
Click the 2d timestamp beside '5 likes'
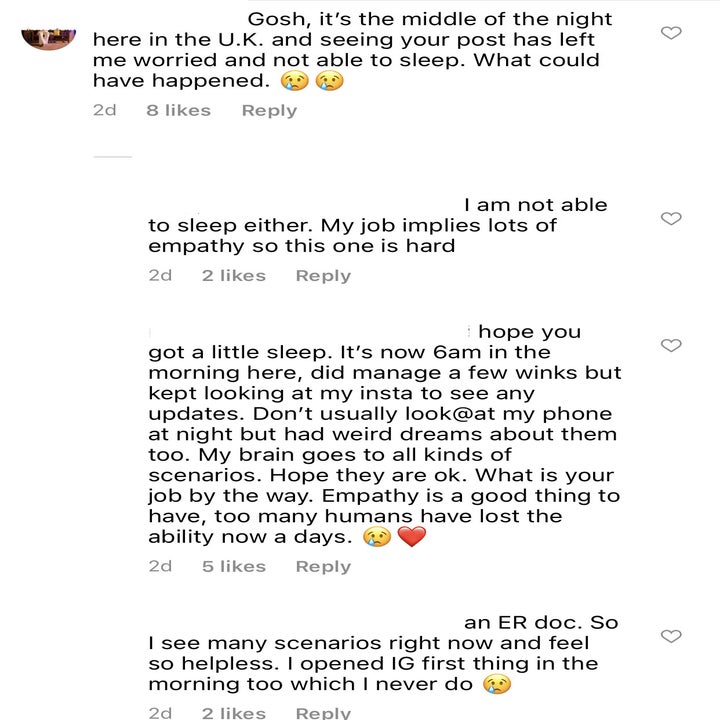pos(160,566)
